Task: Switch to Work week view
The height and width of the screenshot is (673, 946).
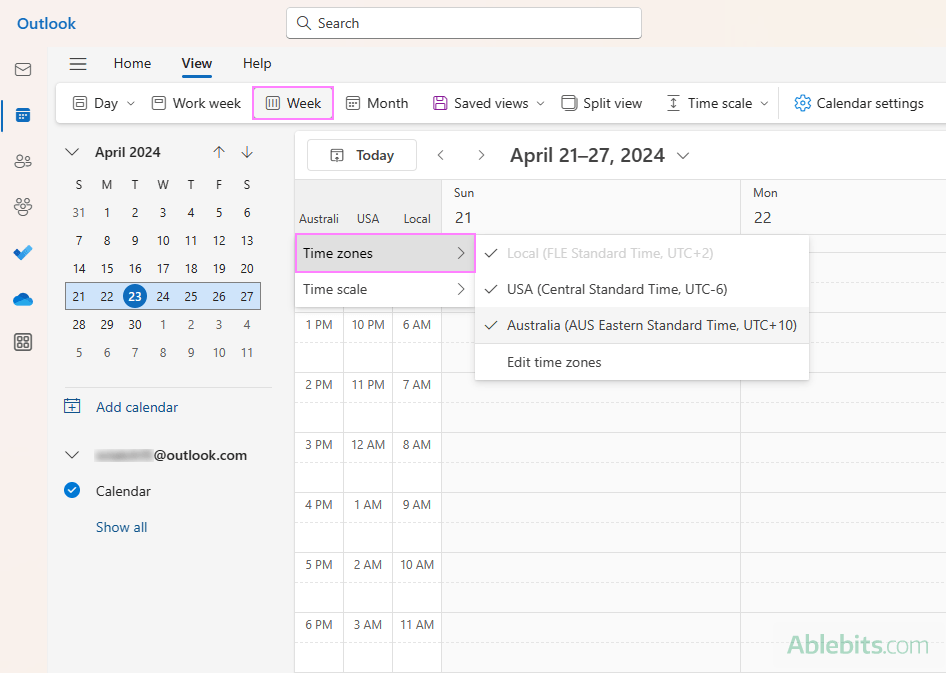Action: point(196,103)
